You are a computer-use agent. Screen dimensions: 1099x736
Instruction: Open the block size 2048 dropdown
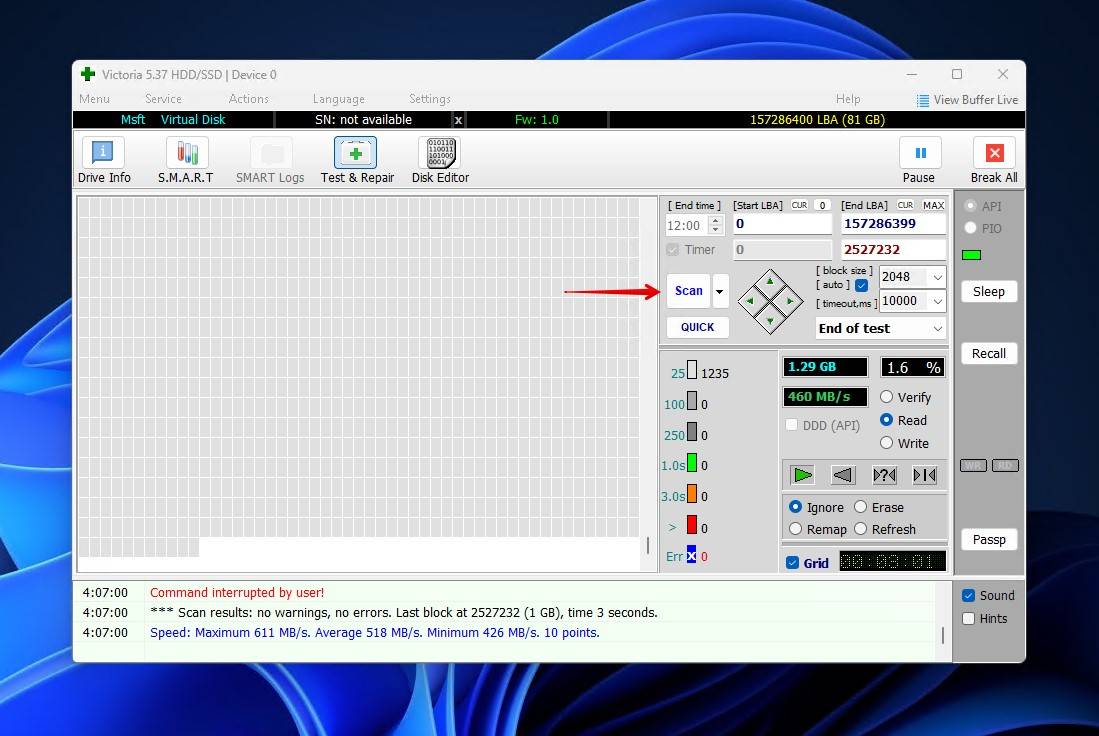[x=937, y=278]
